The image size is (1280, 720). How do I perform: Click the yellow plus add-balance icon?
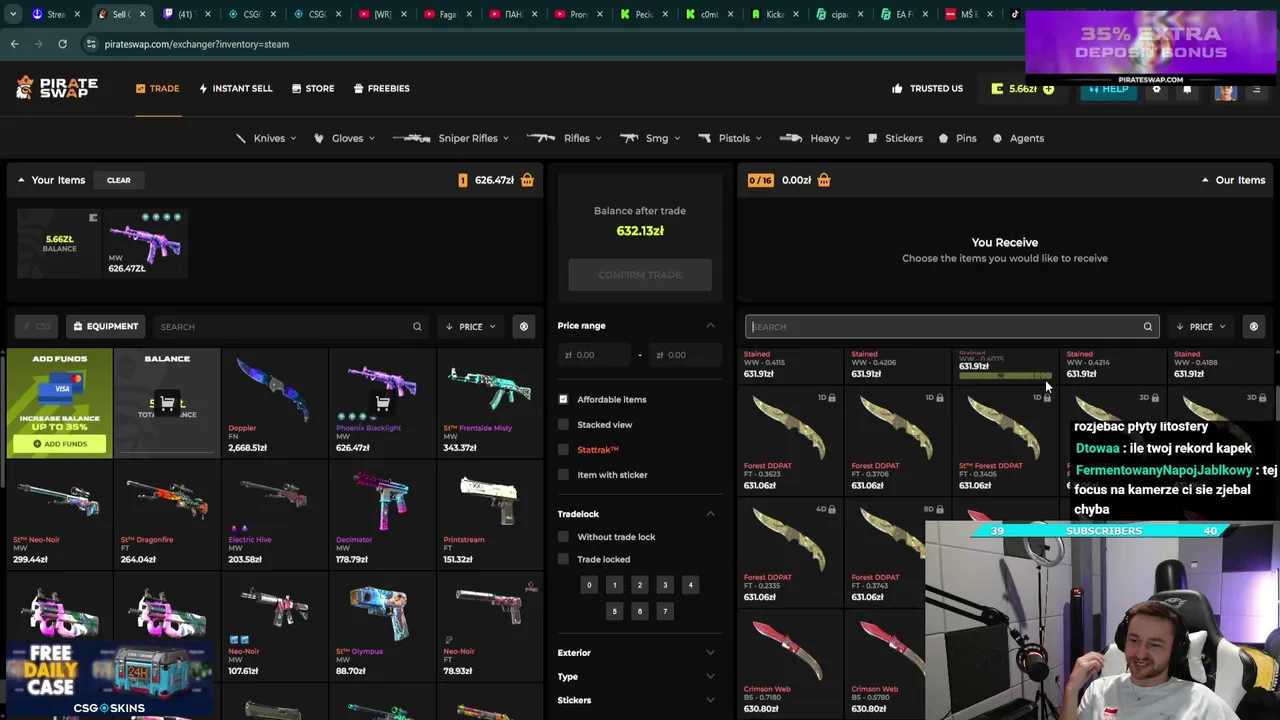[x=1048, y=89]
